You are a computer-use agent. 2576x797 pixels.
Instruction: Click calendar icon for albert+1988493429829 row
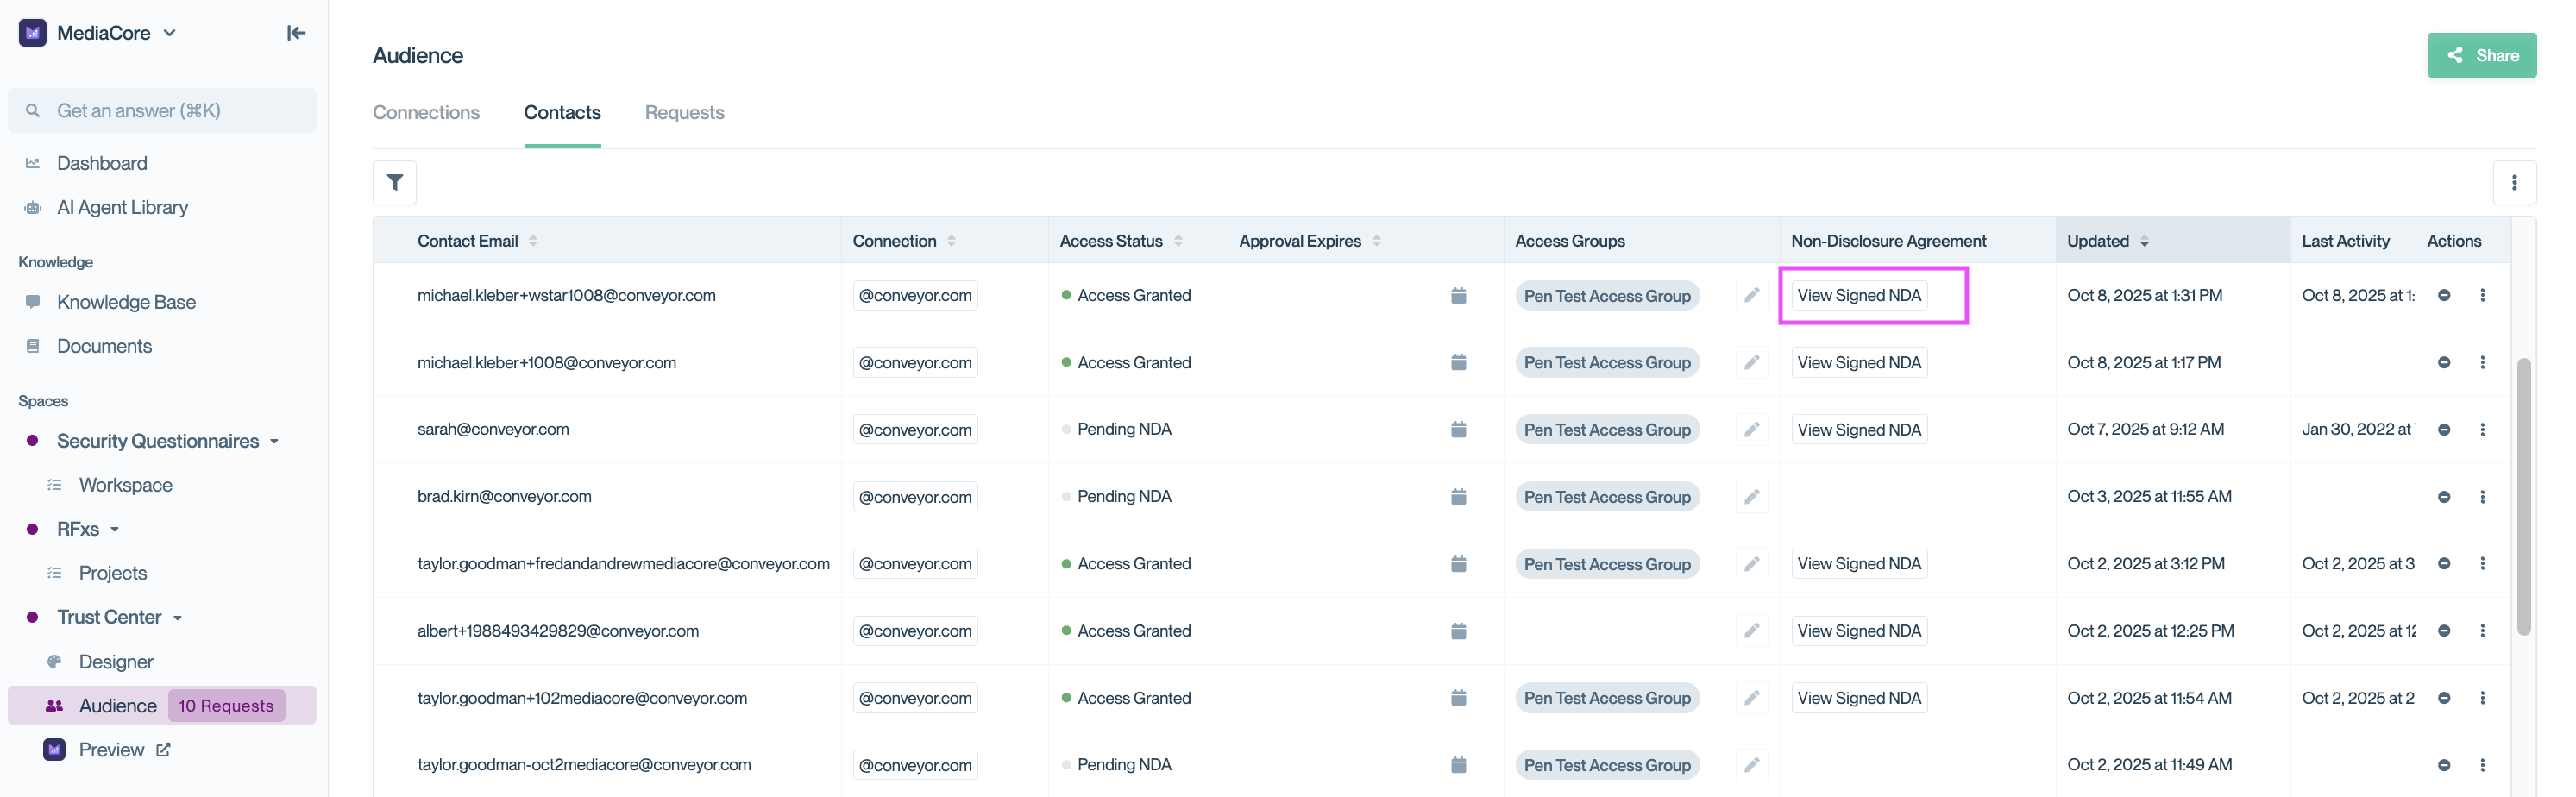pos(1458,631)
